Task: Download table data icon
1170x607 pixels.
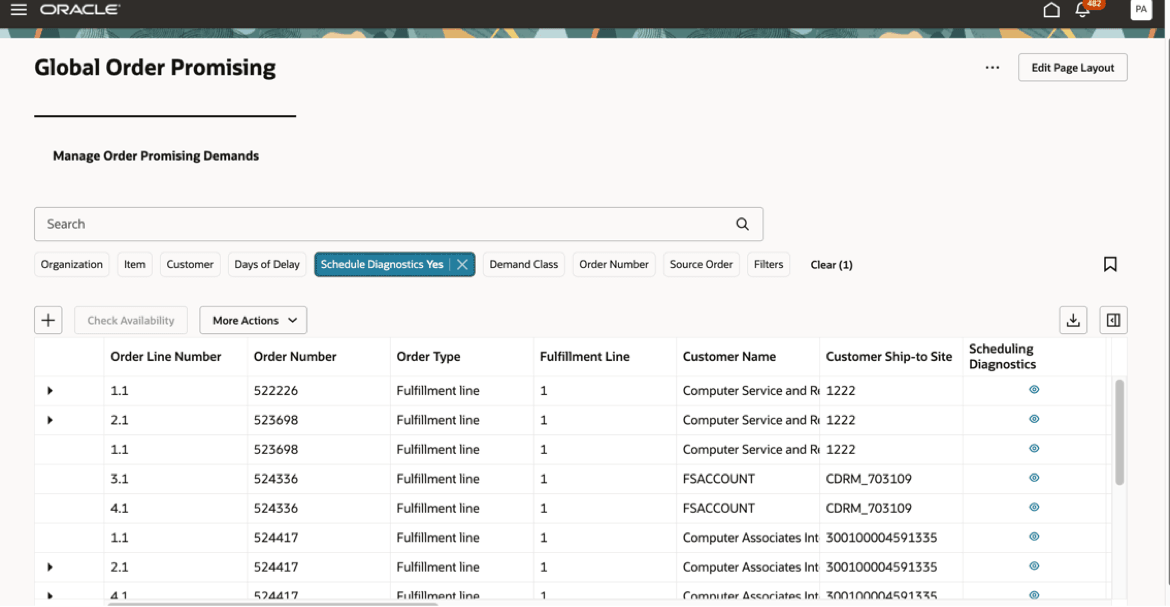Action: point(1073,320)
